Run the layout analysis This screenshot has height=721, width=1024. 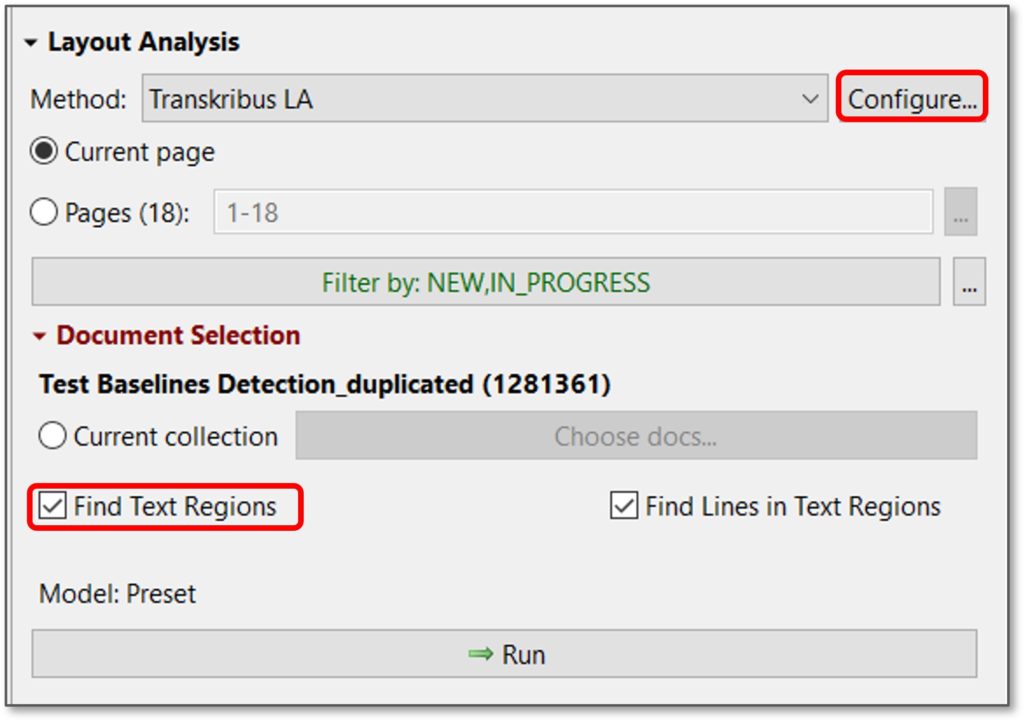click(x=504, y=654)
